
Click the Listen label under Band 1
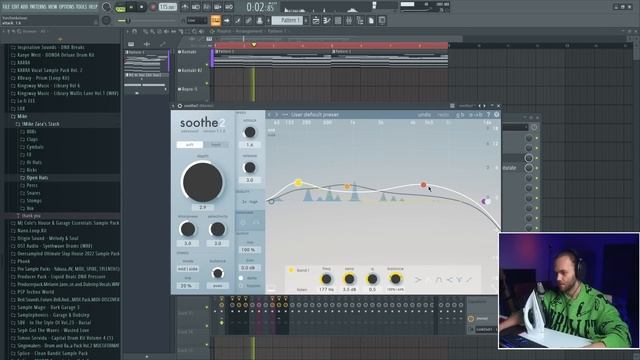coord(302,289)
